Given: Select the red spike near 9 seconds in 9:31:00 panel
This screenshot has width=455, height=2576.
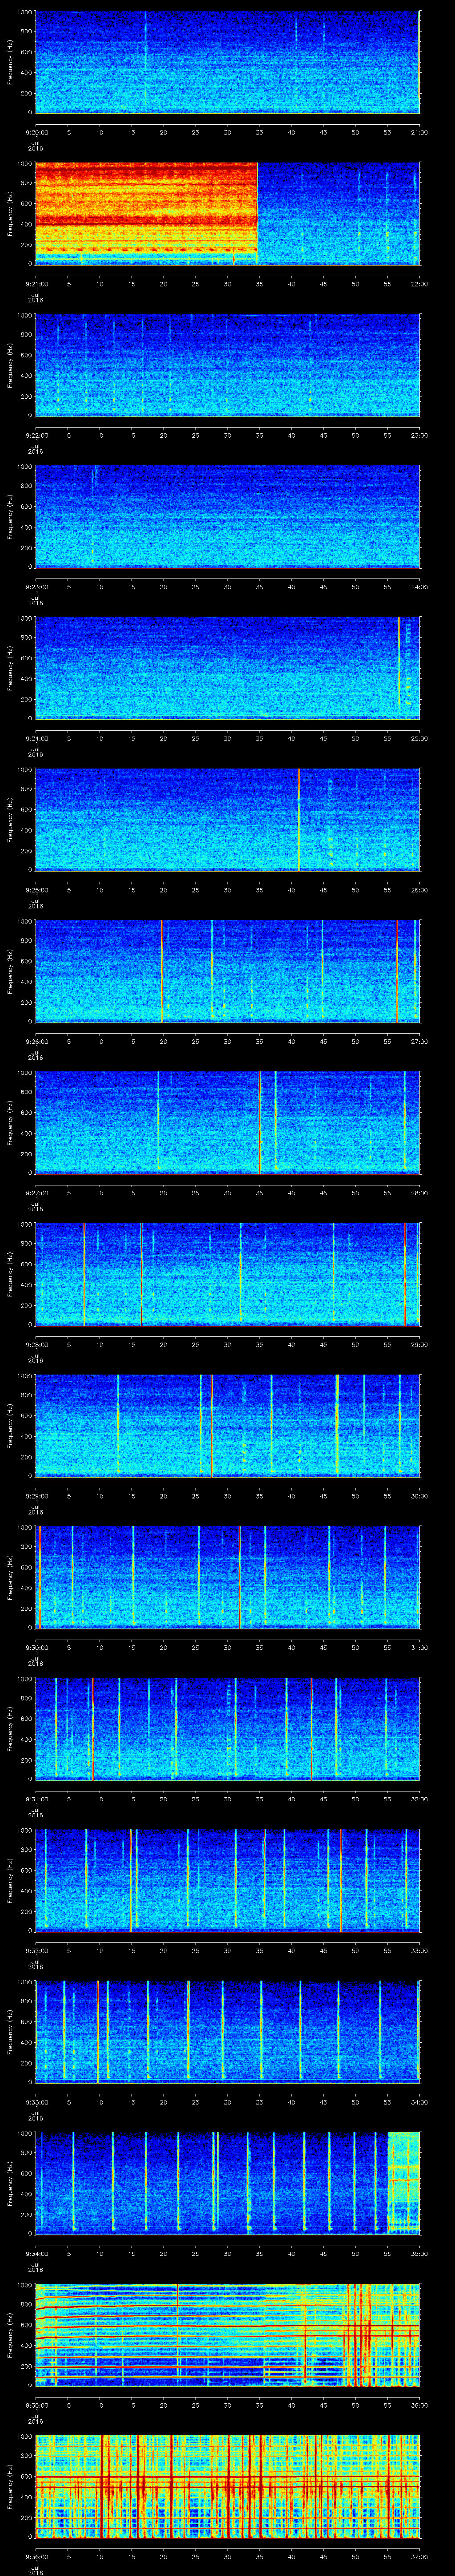Looking at the screenshot, I should point(93,1728).
